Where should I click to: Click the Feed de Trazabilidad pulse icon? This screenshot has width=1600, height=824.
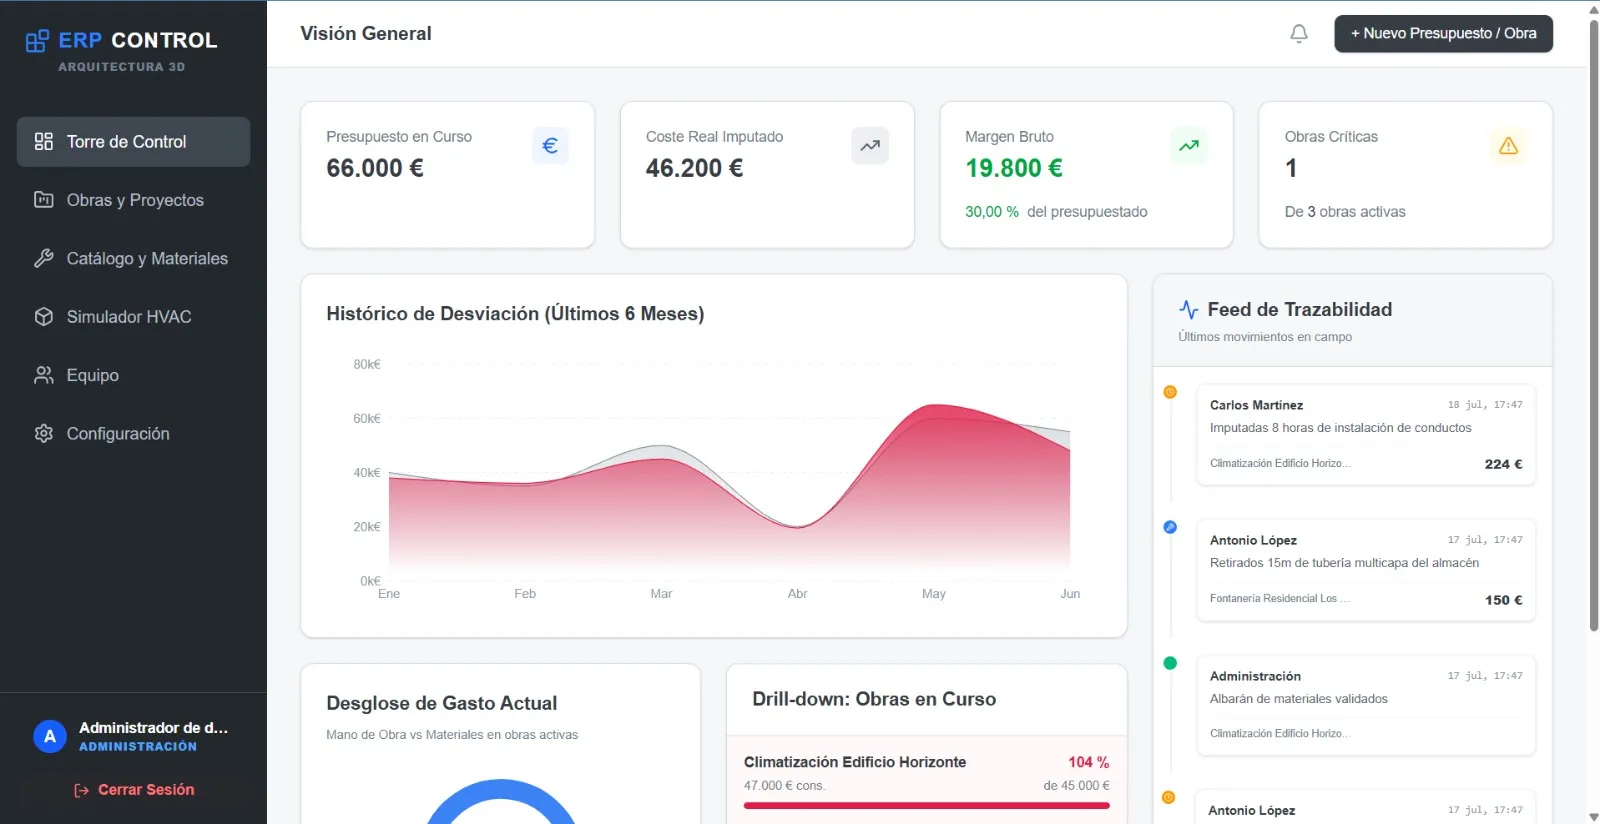[1188, 310]
